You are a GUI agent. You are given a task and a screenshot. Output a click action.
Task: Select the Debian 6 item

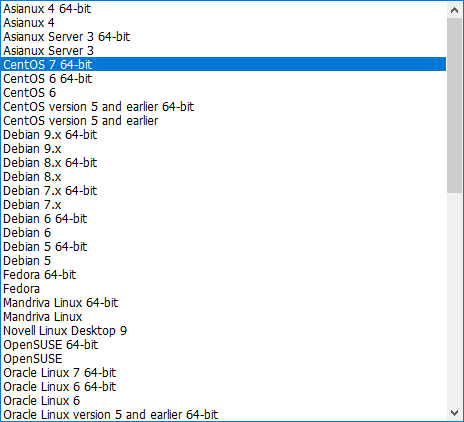tap(223, 233)
